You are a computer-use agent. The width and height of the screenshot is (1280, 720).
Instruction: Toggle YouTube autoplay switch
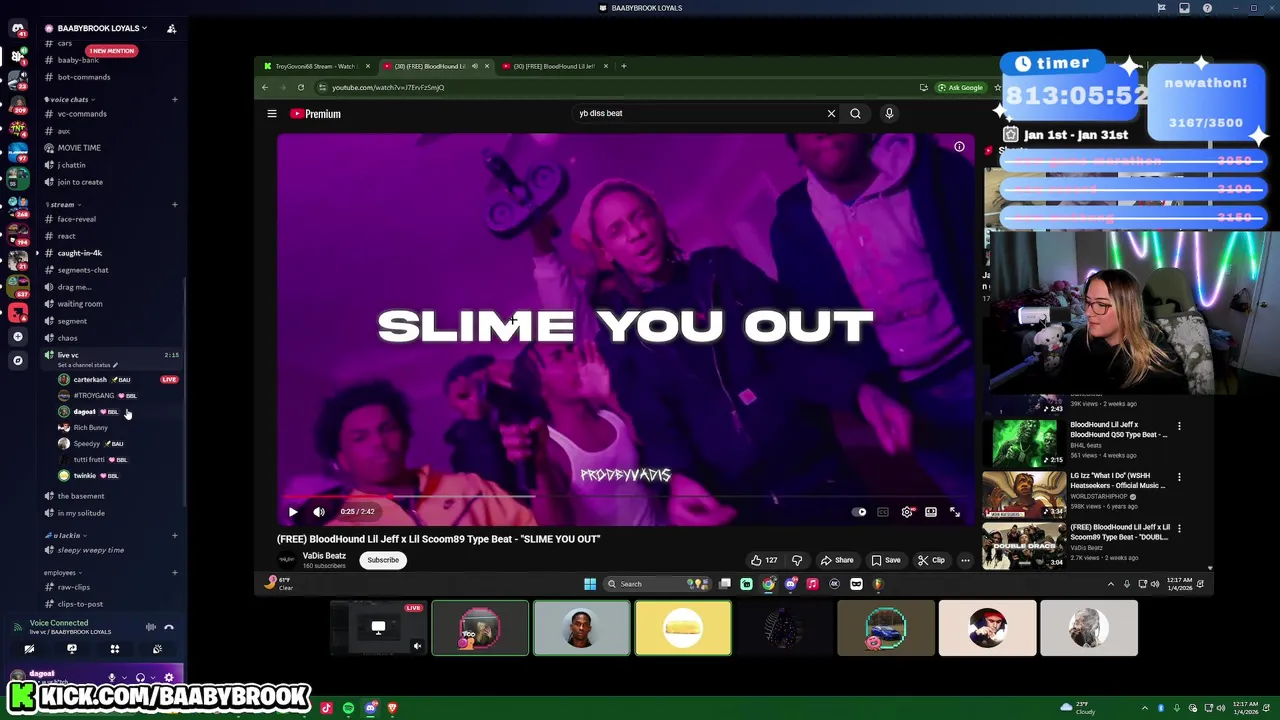coord(859,512)
